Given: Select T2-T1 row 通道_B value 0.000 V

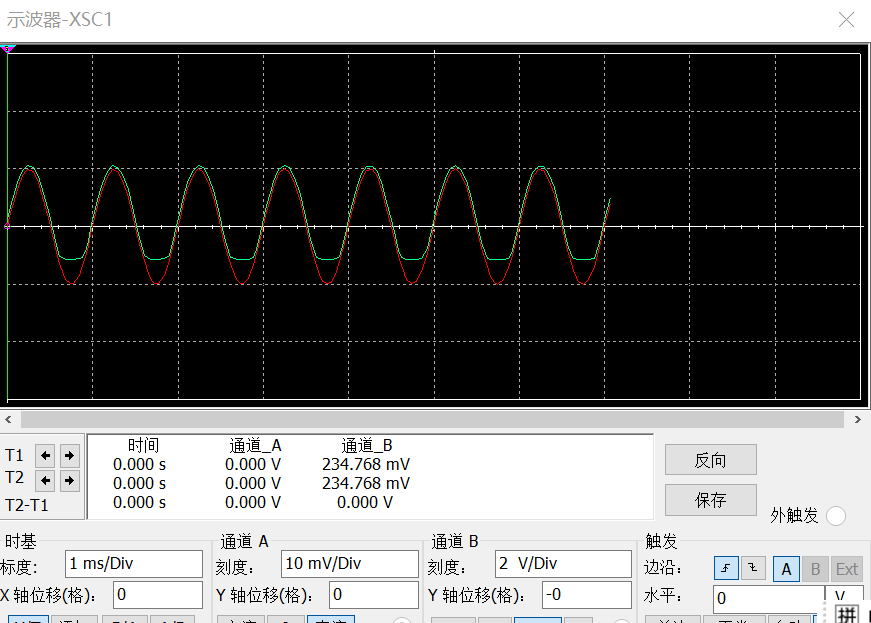Looking at the screenshot, I should point(365,503).
